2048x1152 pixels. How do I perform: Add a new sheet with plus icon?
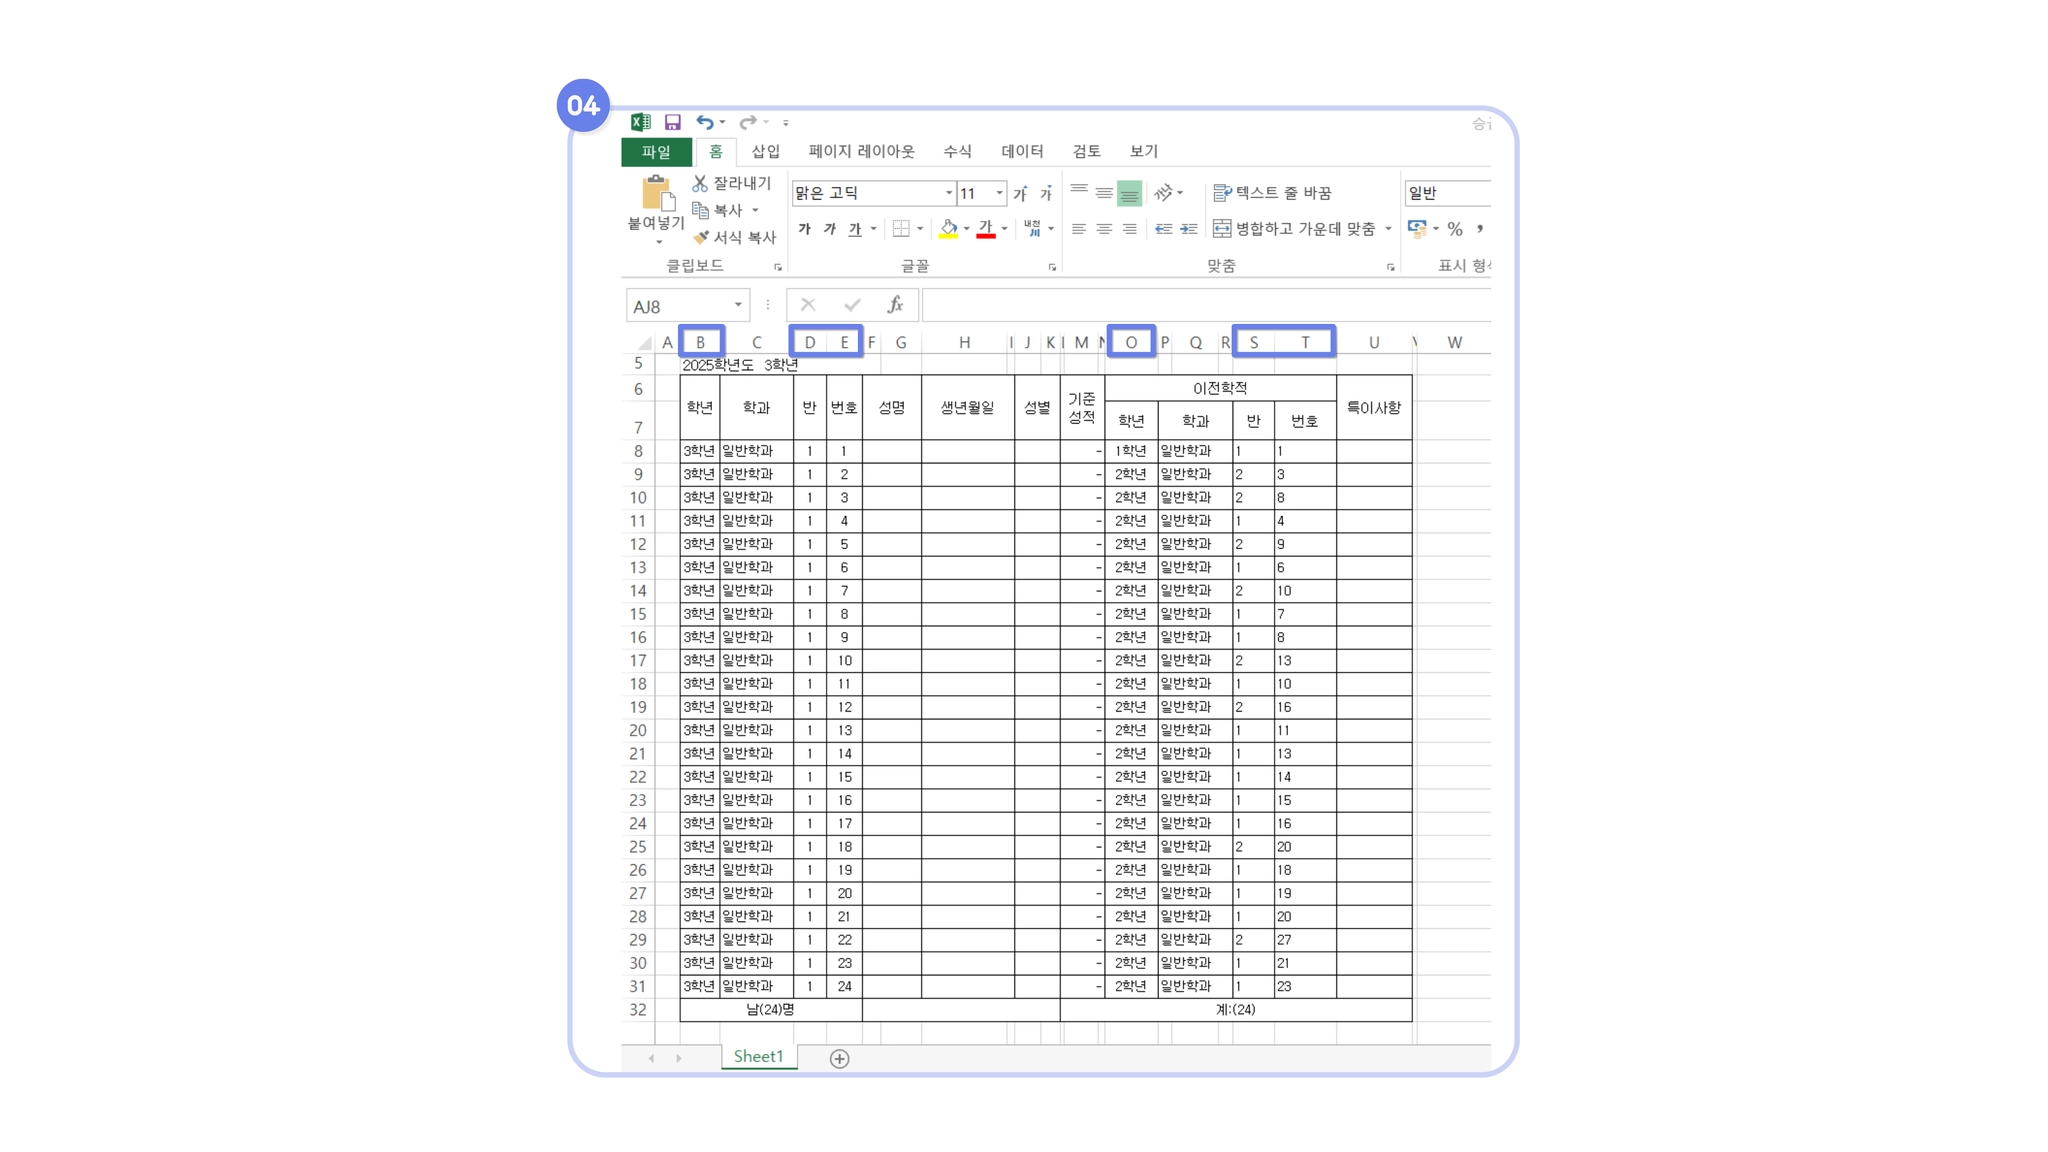click(x=839, y=1058)
